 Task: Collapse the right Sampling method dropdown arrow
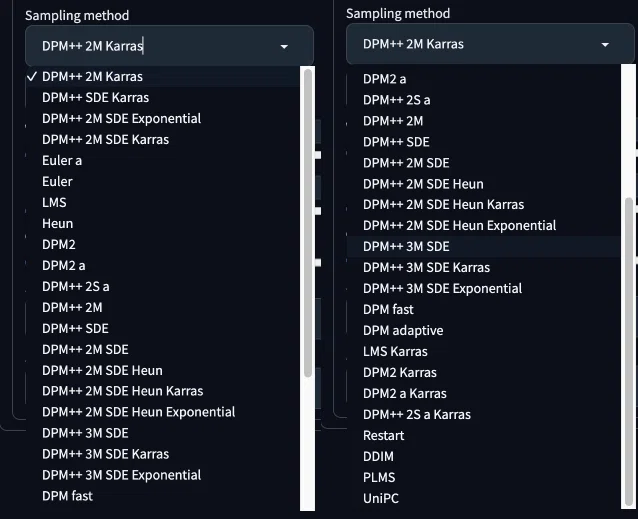tap(605, 44)
